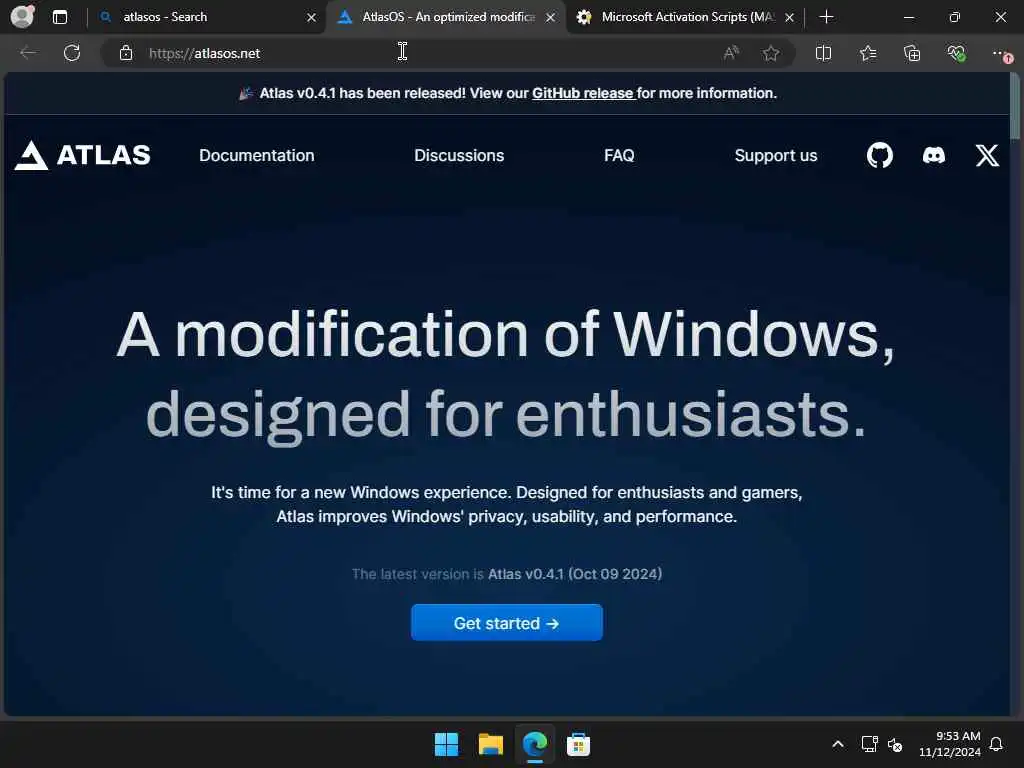The width and height of the screenshot is (1024, 768).
Task: Click 'Atlas v0.4.1 (Oct 09 2024)' version text
Action: 575,574
